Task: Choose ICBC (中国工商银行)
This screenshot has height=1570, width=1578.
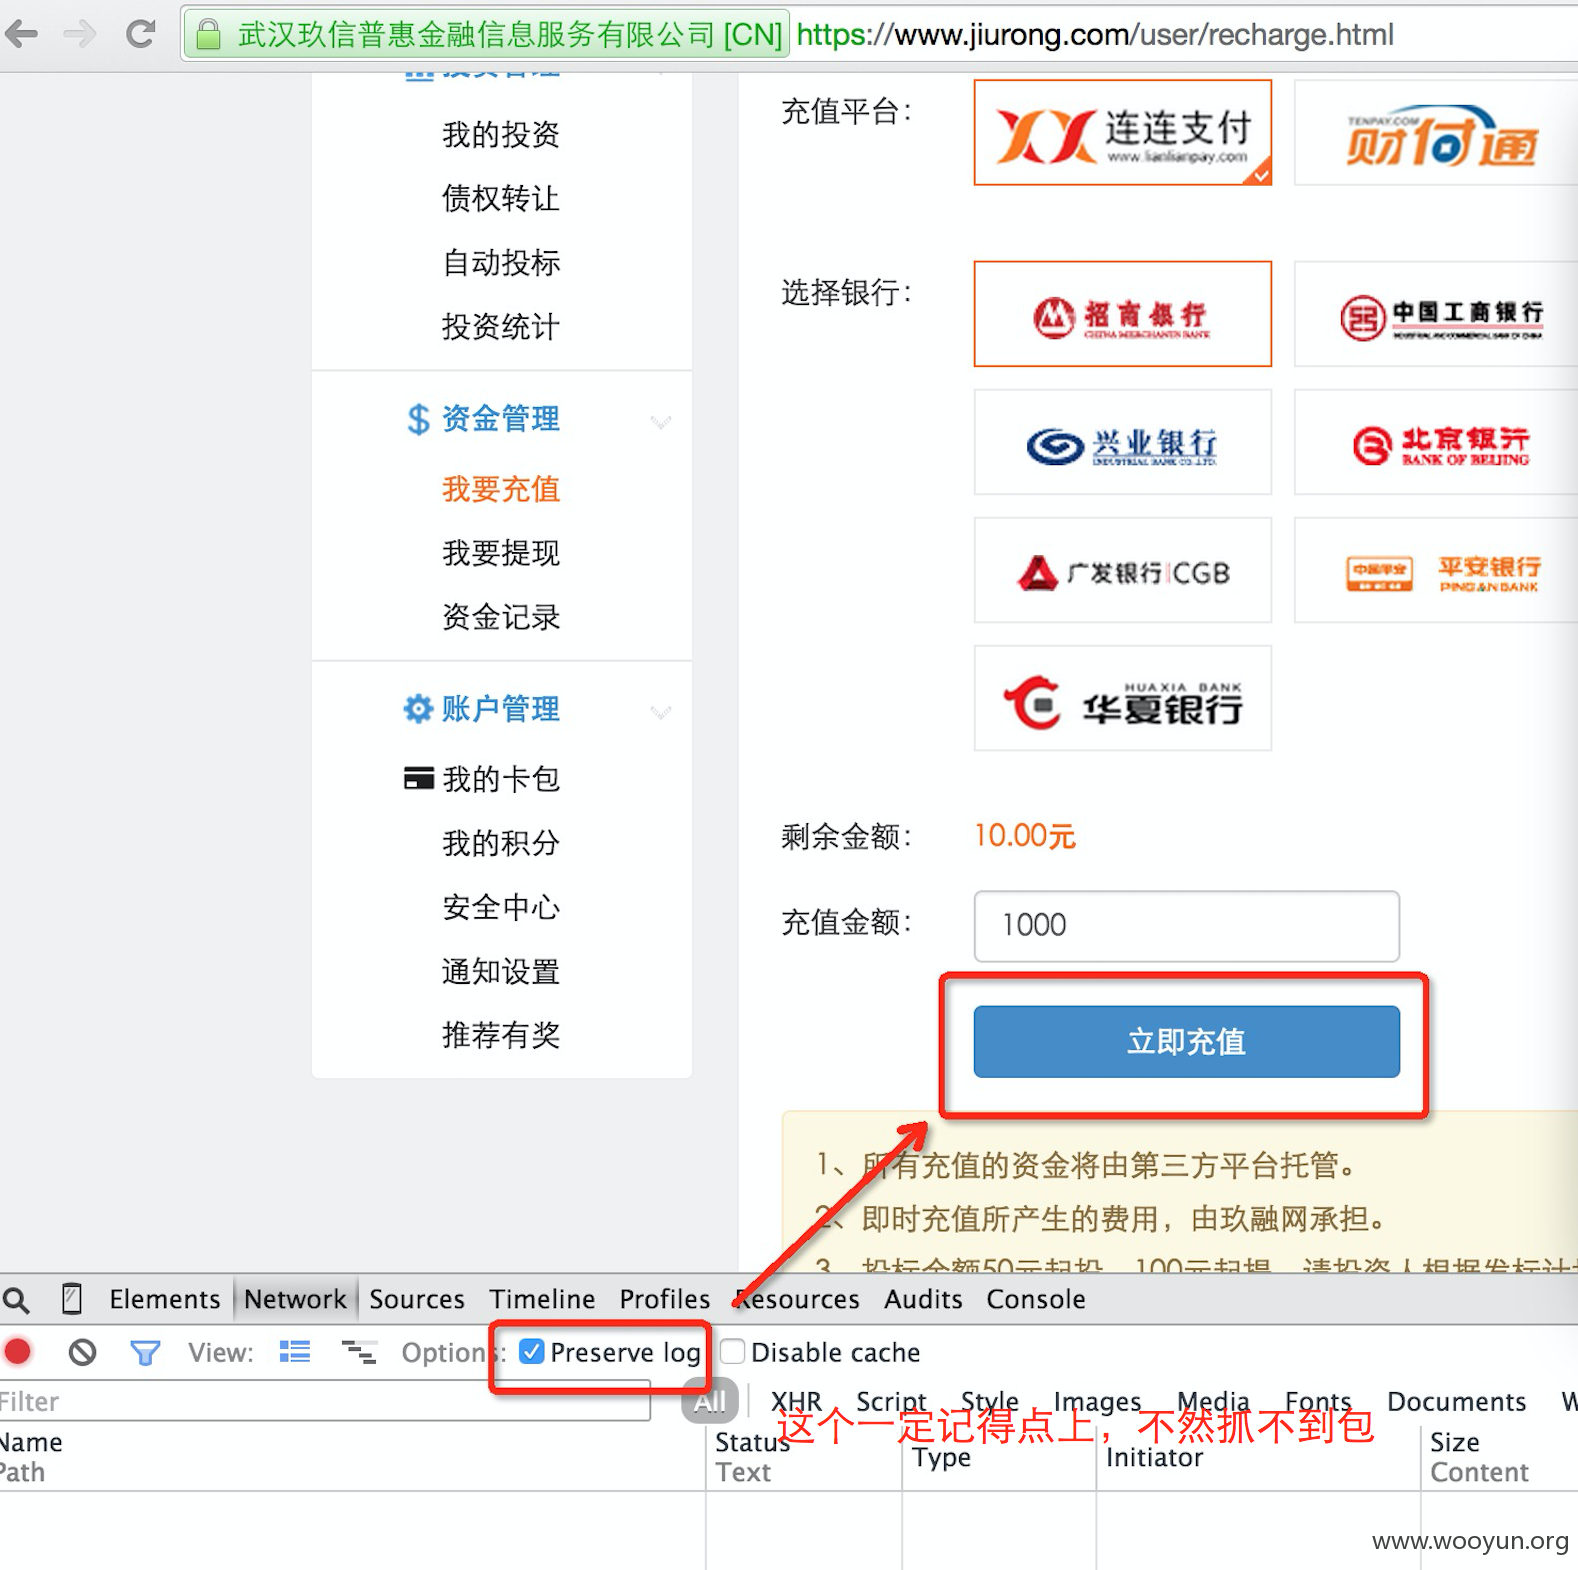Action: [x=1437, y=314]
